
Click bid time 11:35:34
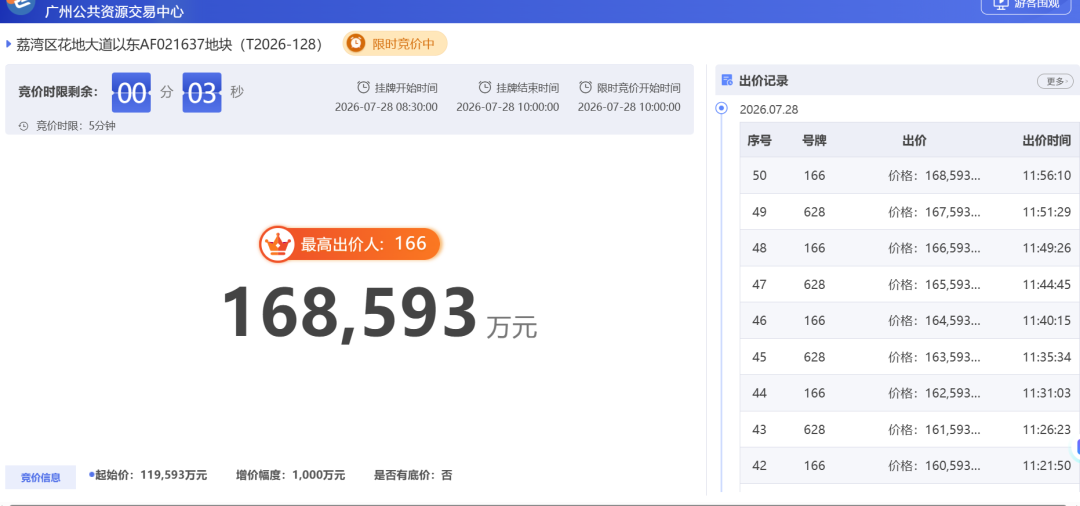tap(1046, 357)
